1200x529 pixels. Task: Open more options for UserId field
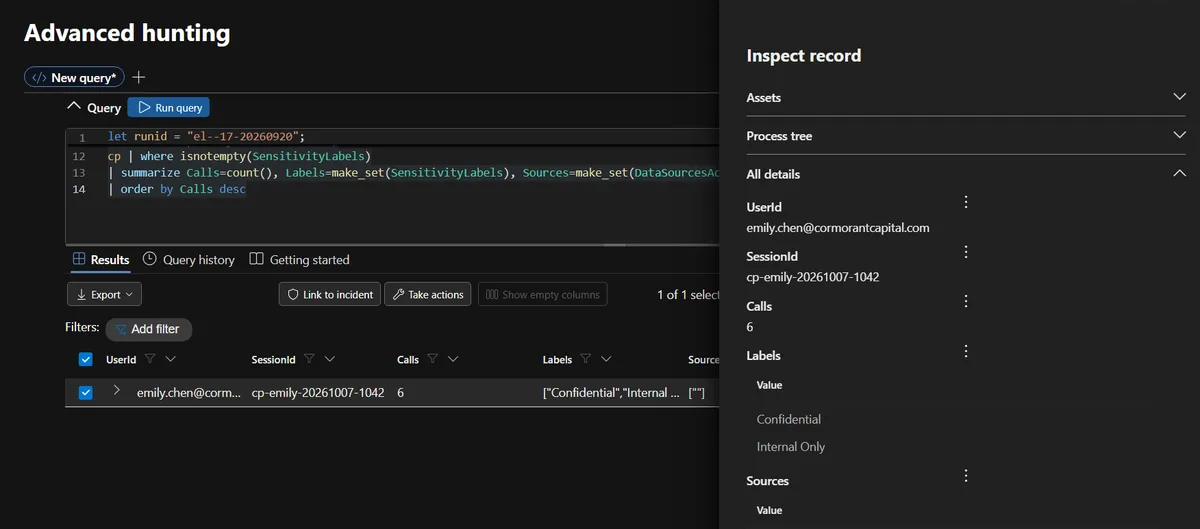pos(966,203)
